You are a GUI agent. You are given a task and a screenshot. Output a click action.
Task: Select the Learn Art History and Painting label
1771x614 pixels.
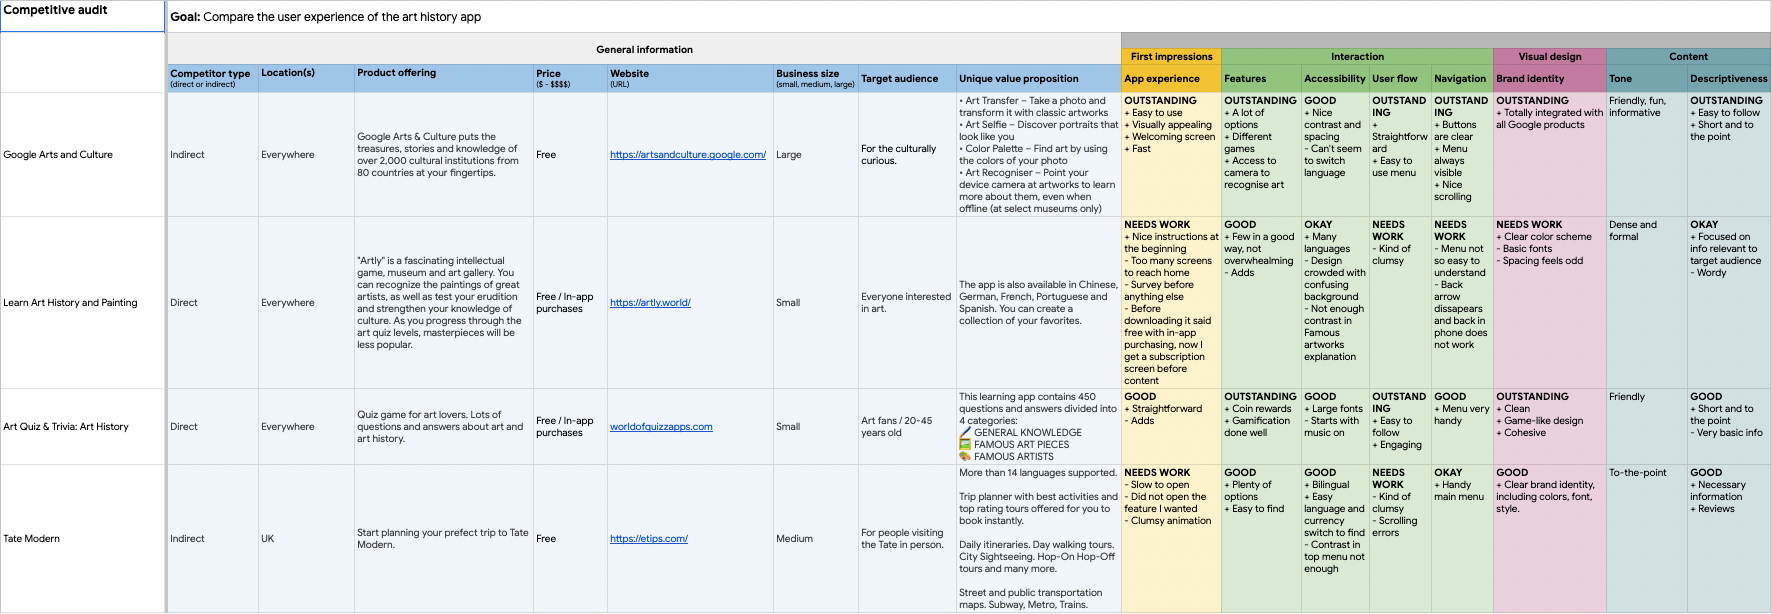(83, 303)
